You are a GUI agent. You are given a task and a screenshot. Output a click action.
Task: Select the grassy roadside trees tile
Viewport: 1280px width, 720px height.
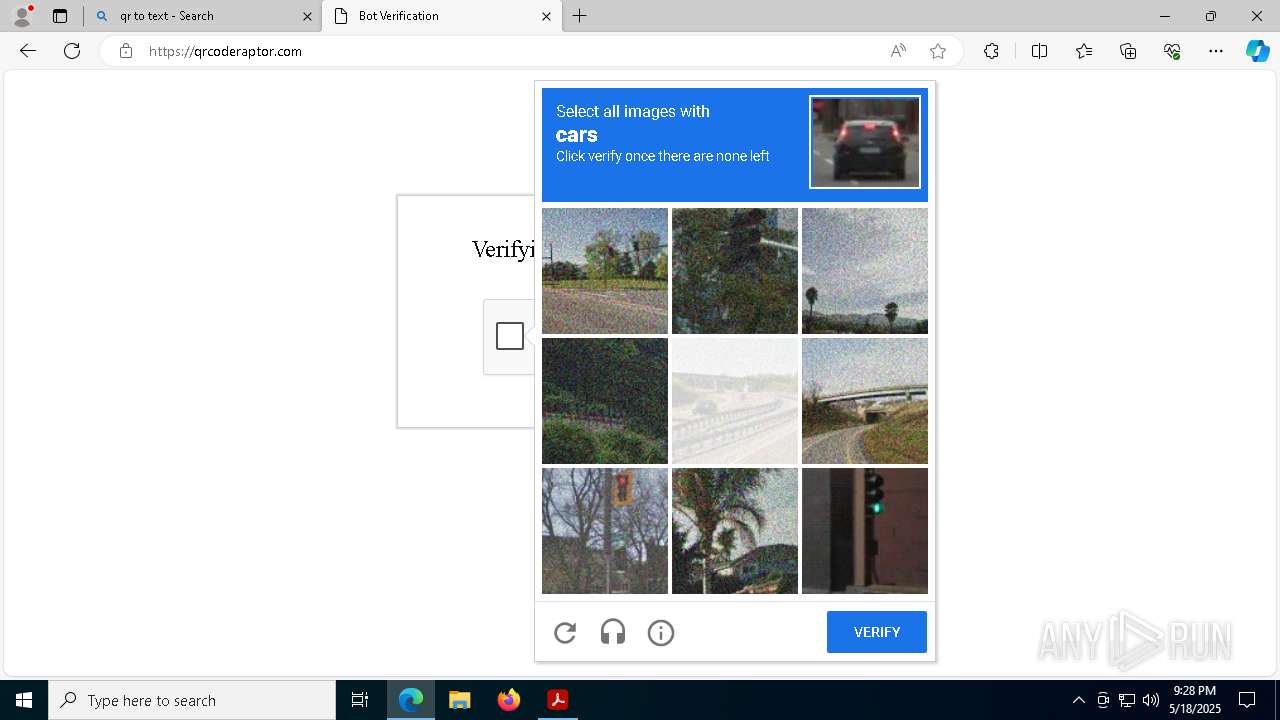(605, 271)
